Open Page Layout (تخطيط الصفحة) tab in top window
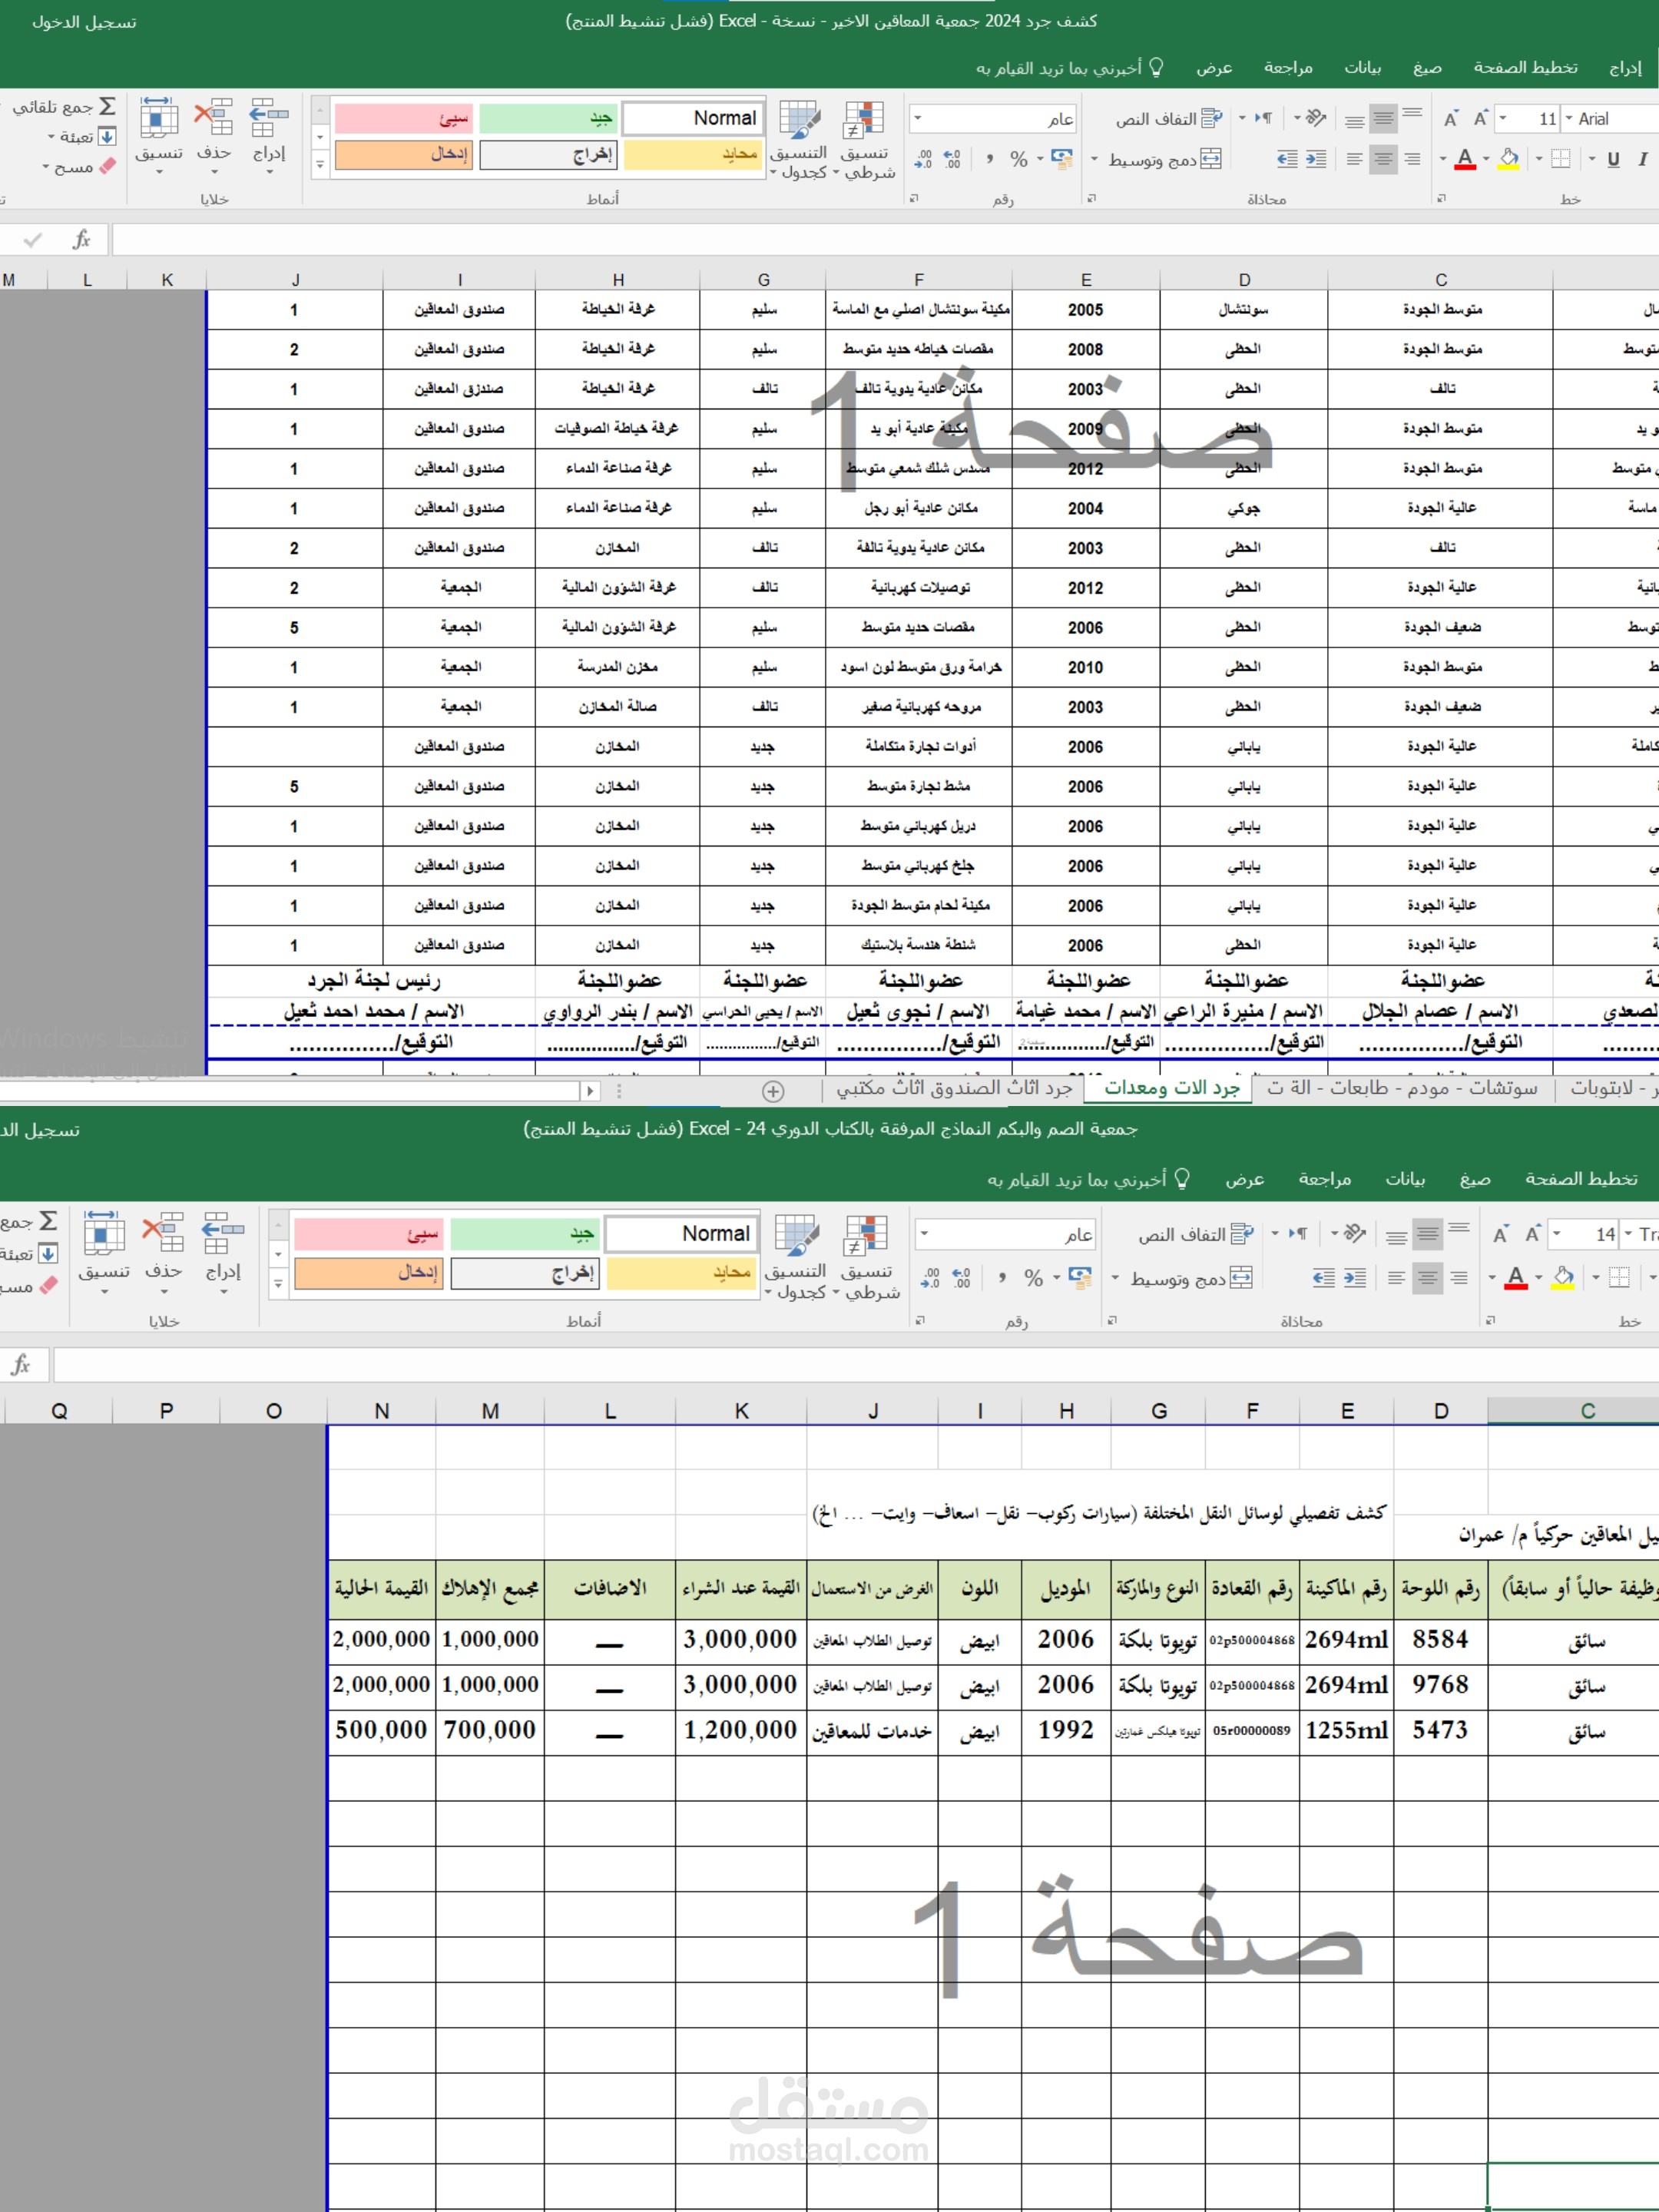The height and width of the screenshot is (2212, 1659). 1525,67
